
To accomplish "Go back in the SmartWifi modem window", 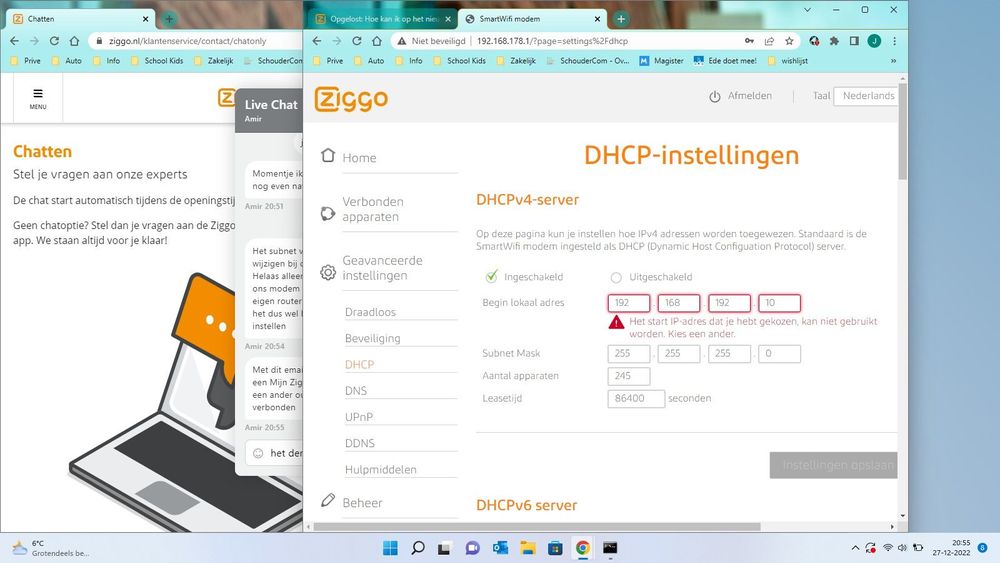I will coord(317,41).
